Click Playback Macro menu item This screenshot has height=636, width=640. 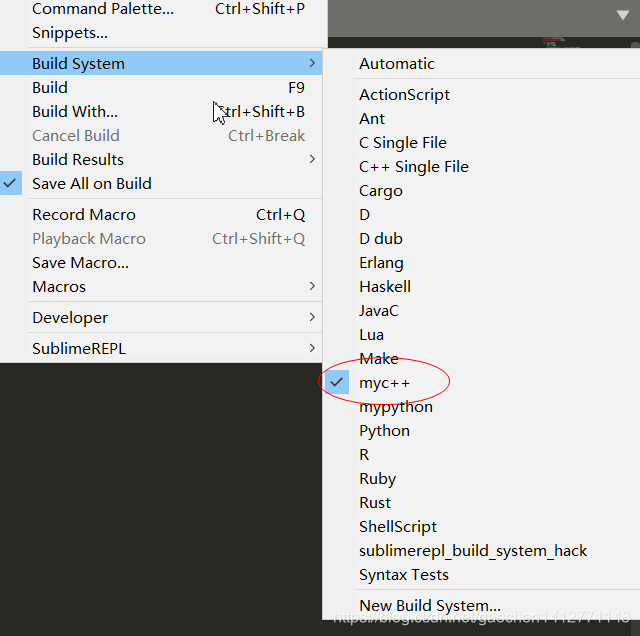(x=161, y=238)
